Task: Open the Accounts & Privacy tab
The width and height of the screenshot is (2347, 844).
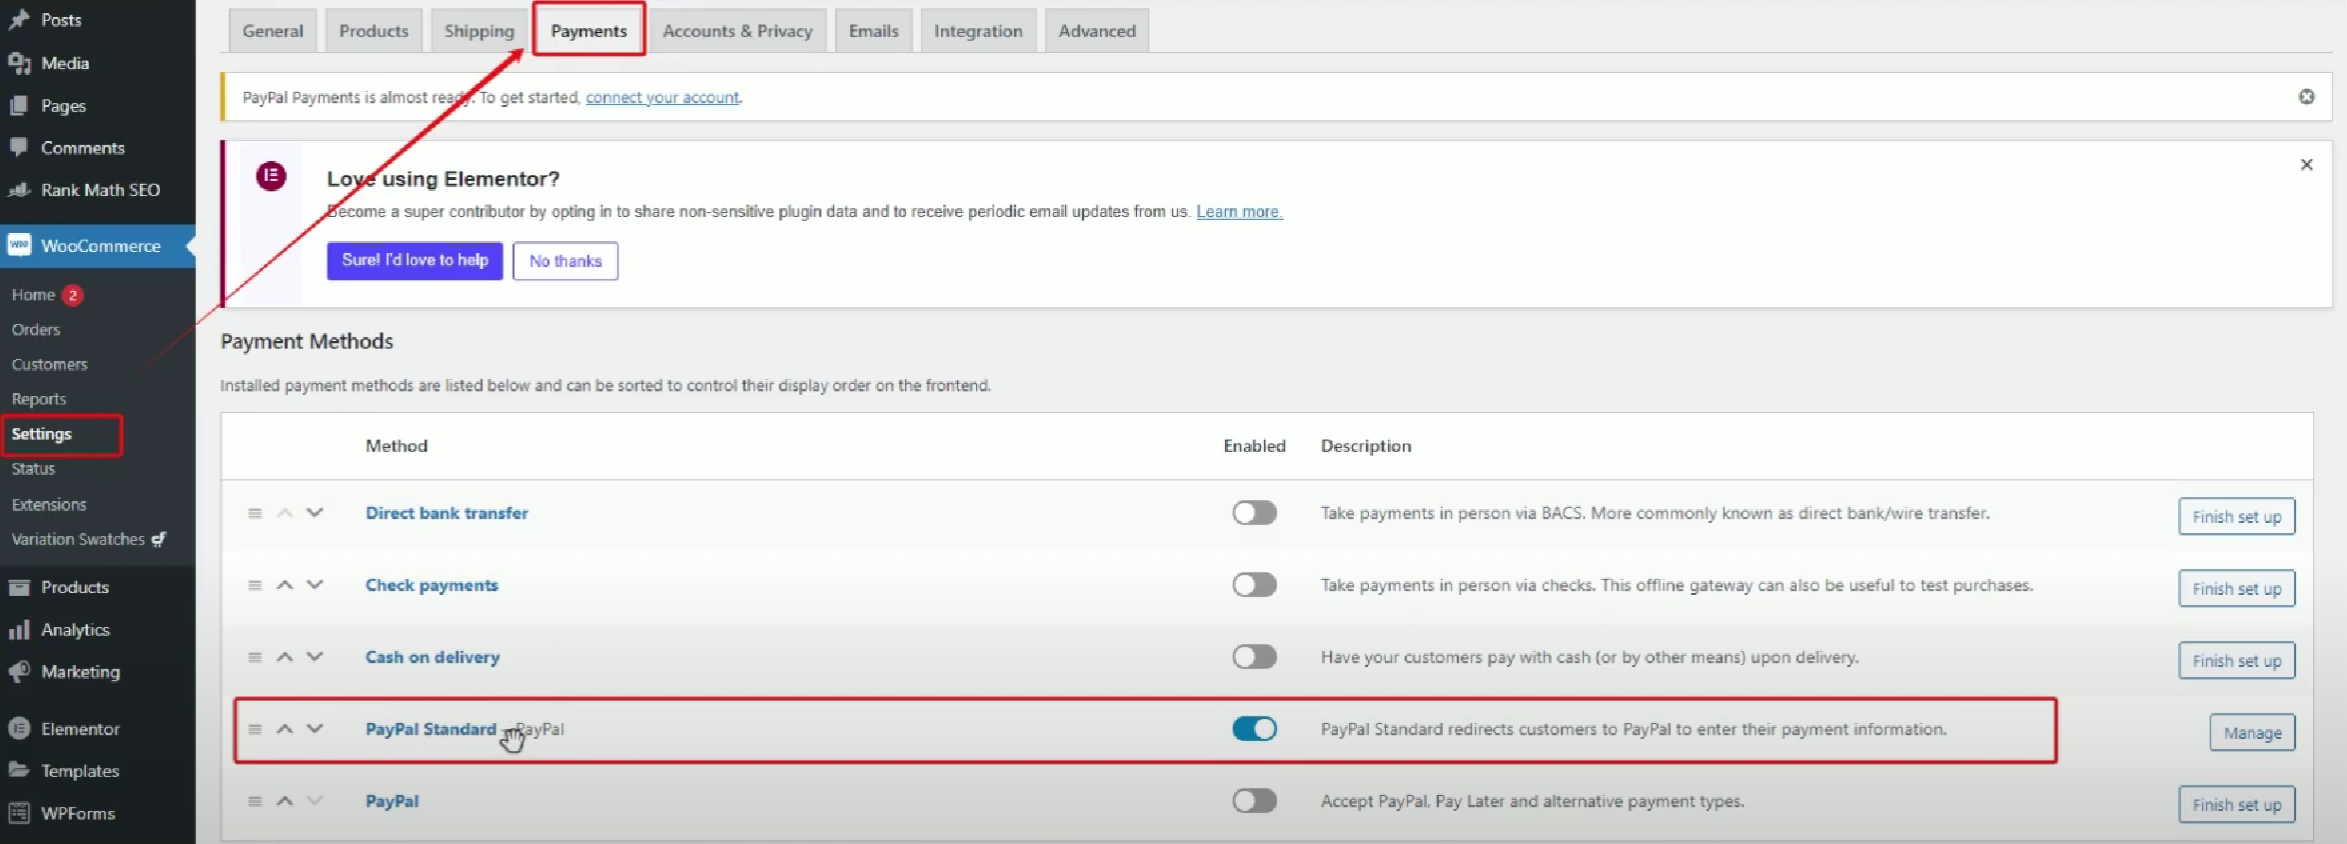Action: click(738, 31)
